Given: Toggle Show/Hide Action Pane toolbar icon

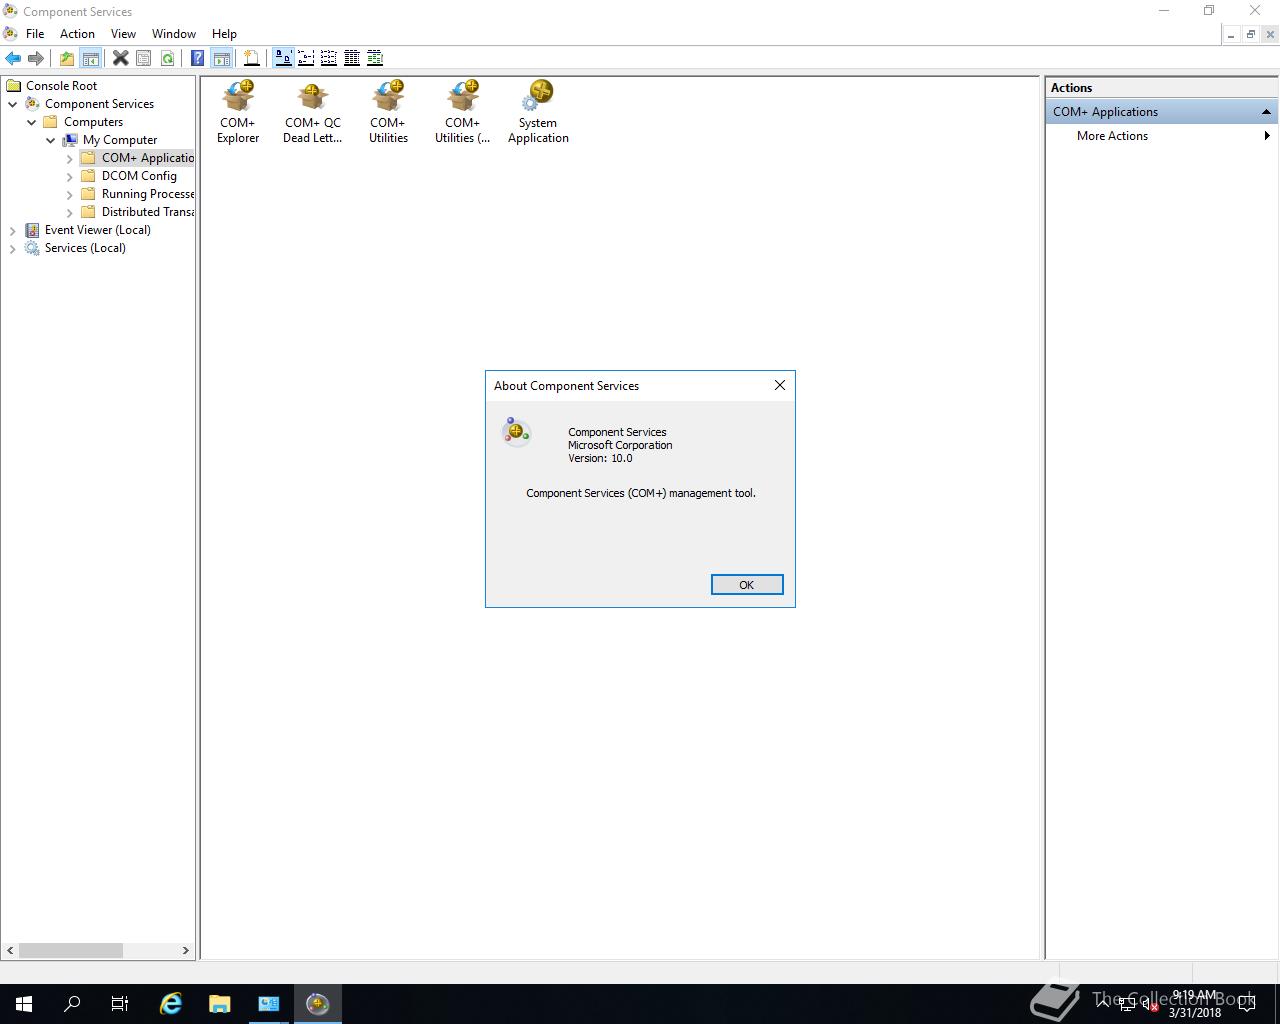Looking at the screenshot, I should point(221,58).
